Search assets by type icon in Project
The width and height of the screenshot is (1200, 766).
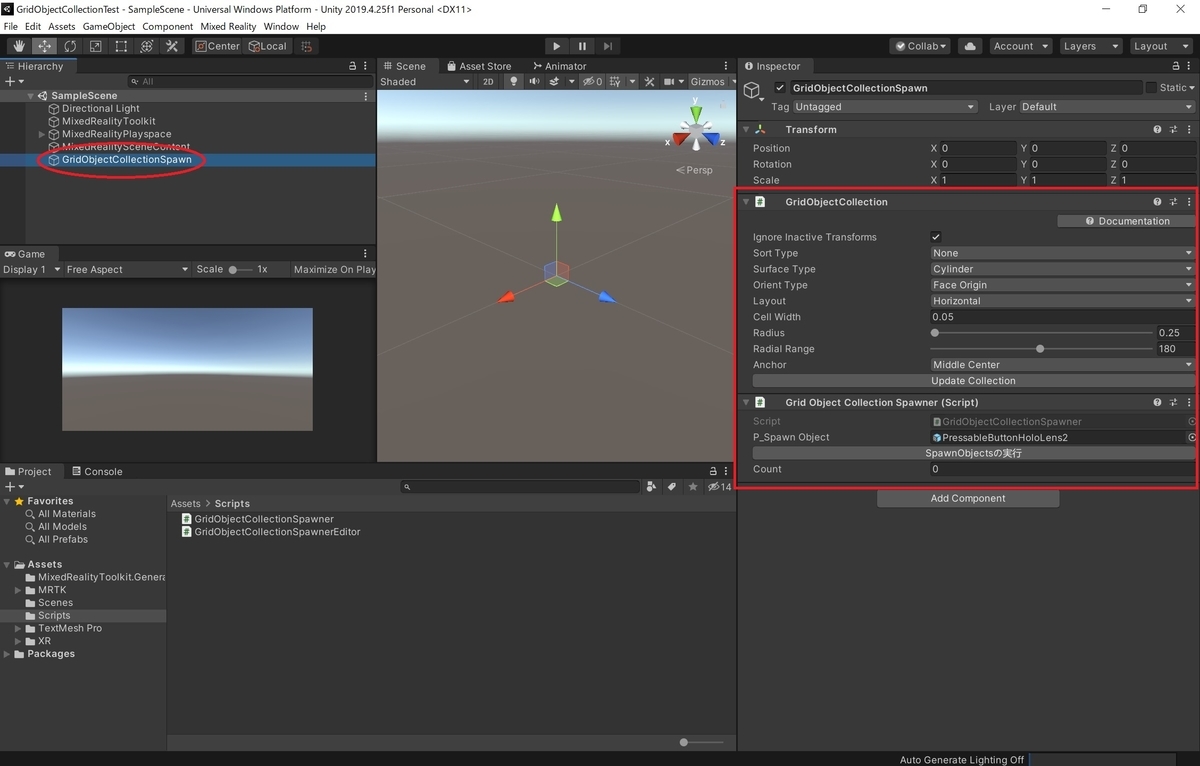click(652, 487)
